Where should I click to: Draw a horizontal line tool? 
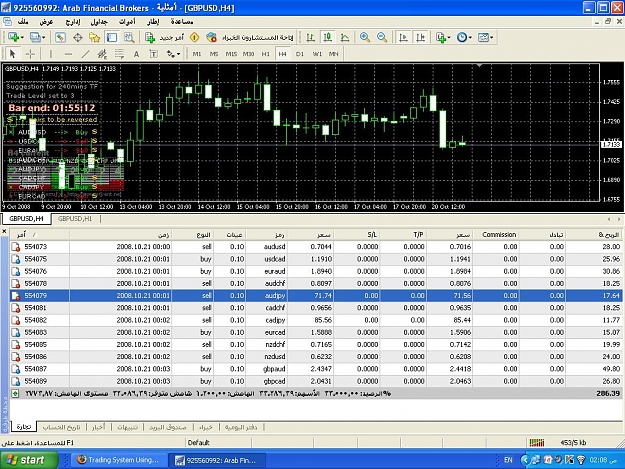tap(69, 54)
